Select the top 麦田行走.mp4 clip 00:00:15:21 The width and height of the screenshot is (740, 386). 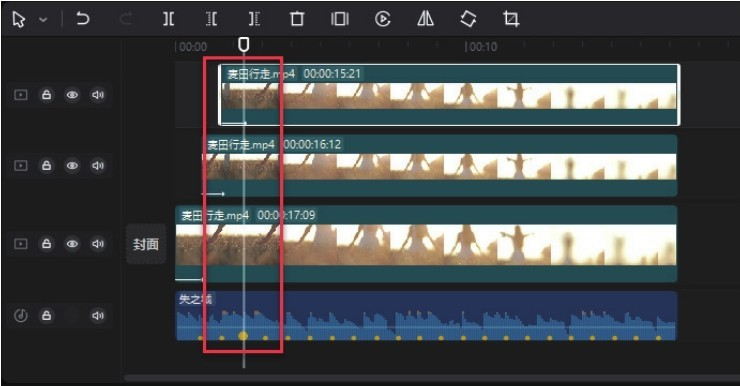[x=449, y=95]
